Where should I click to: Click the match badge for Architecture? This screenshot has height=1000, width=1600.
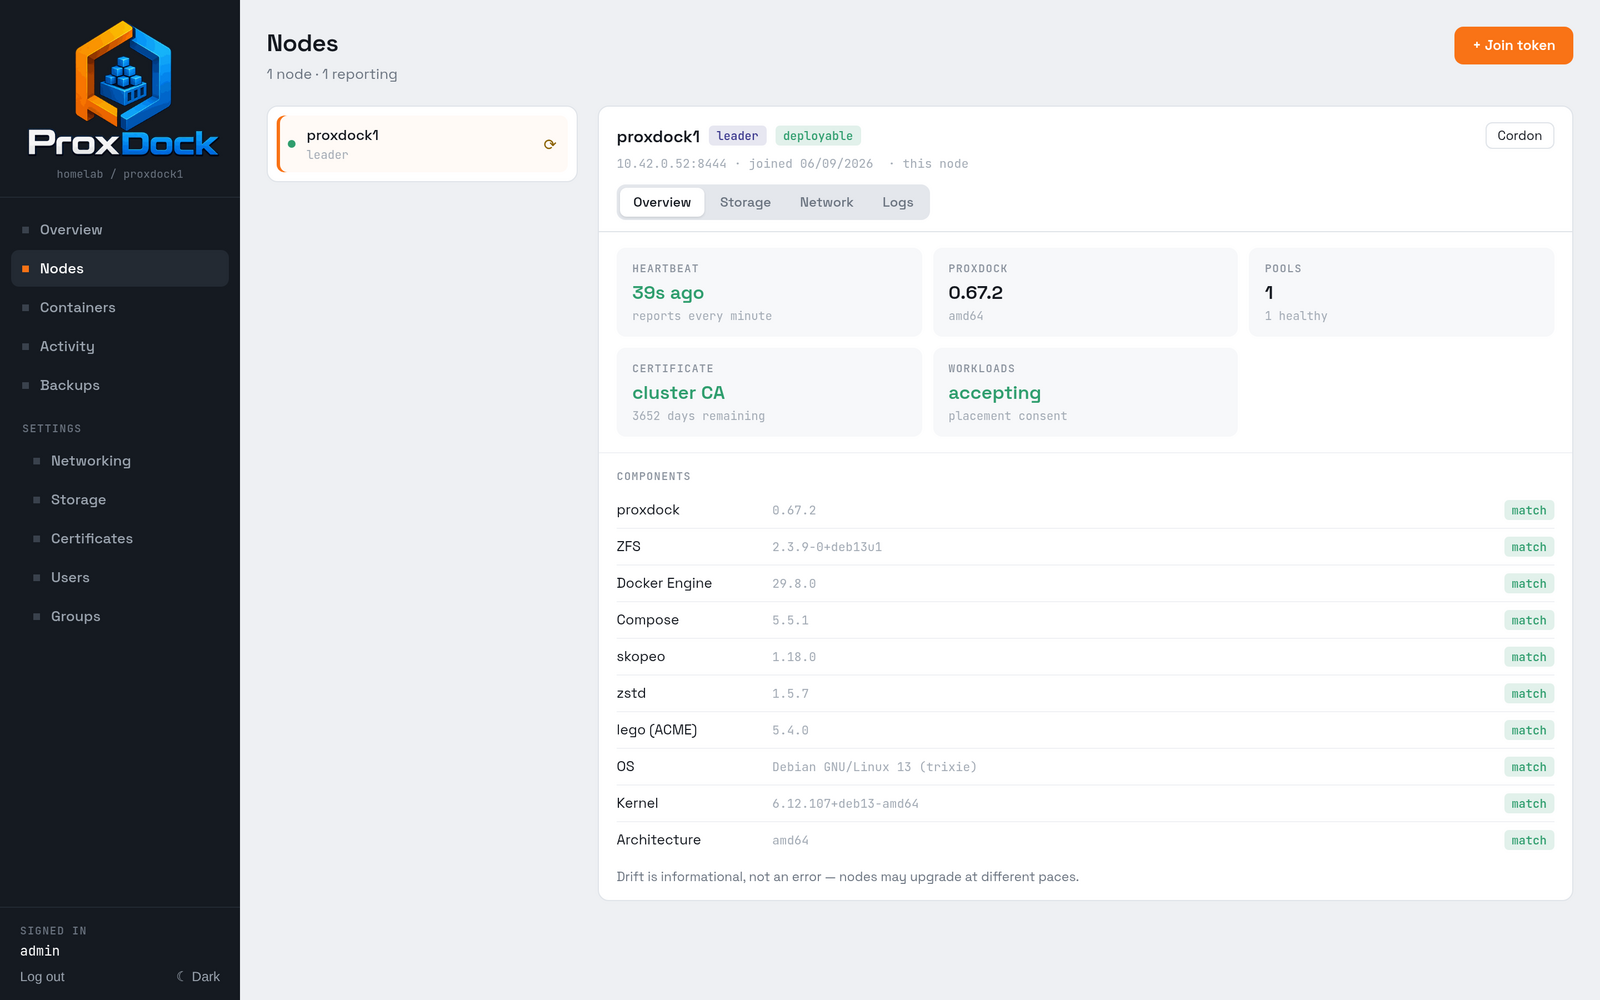(x=1529, y=841)
